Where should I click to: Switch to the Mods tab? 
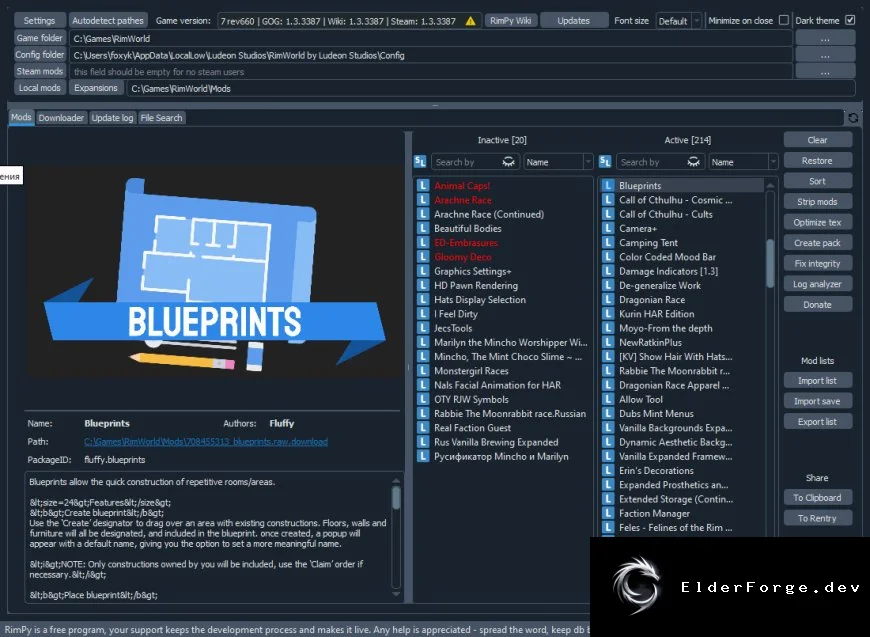click(21, 117)
